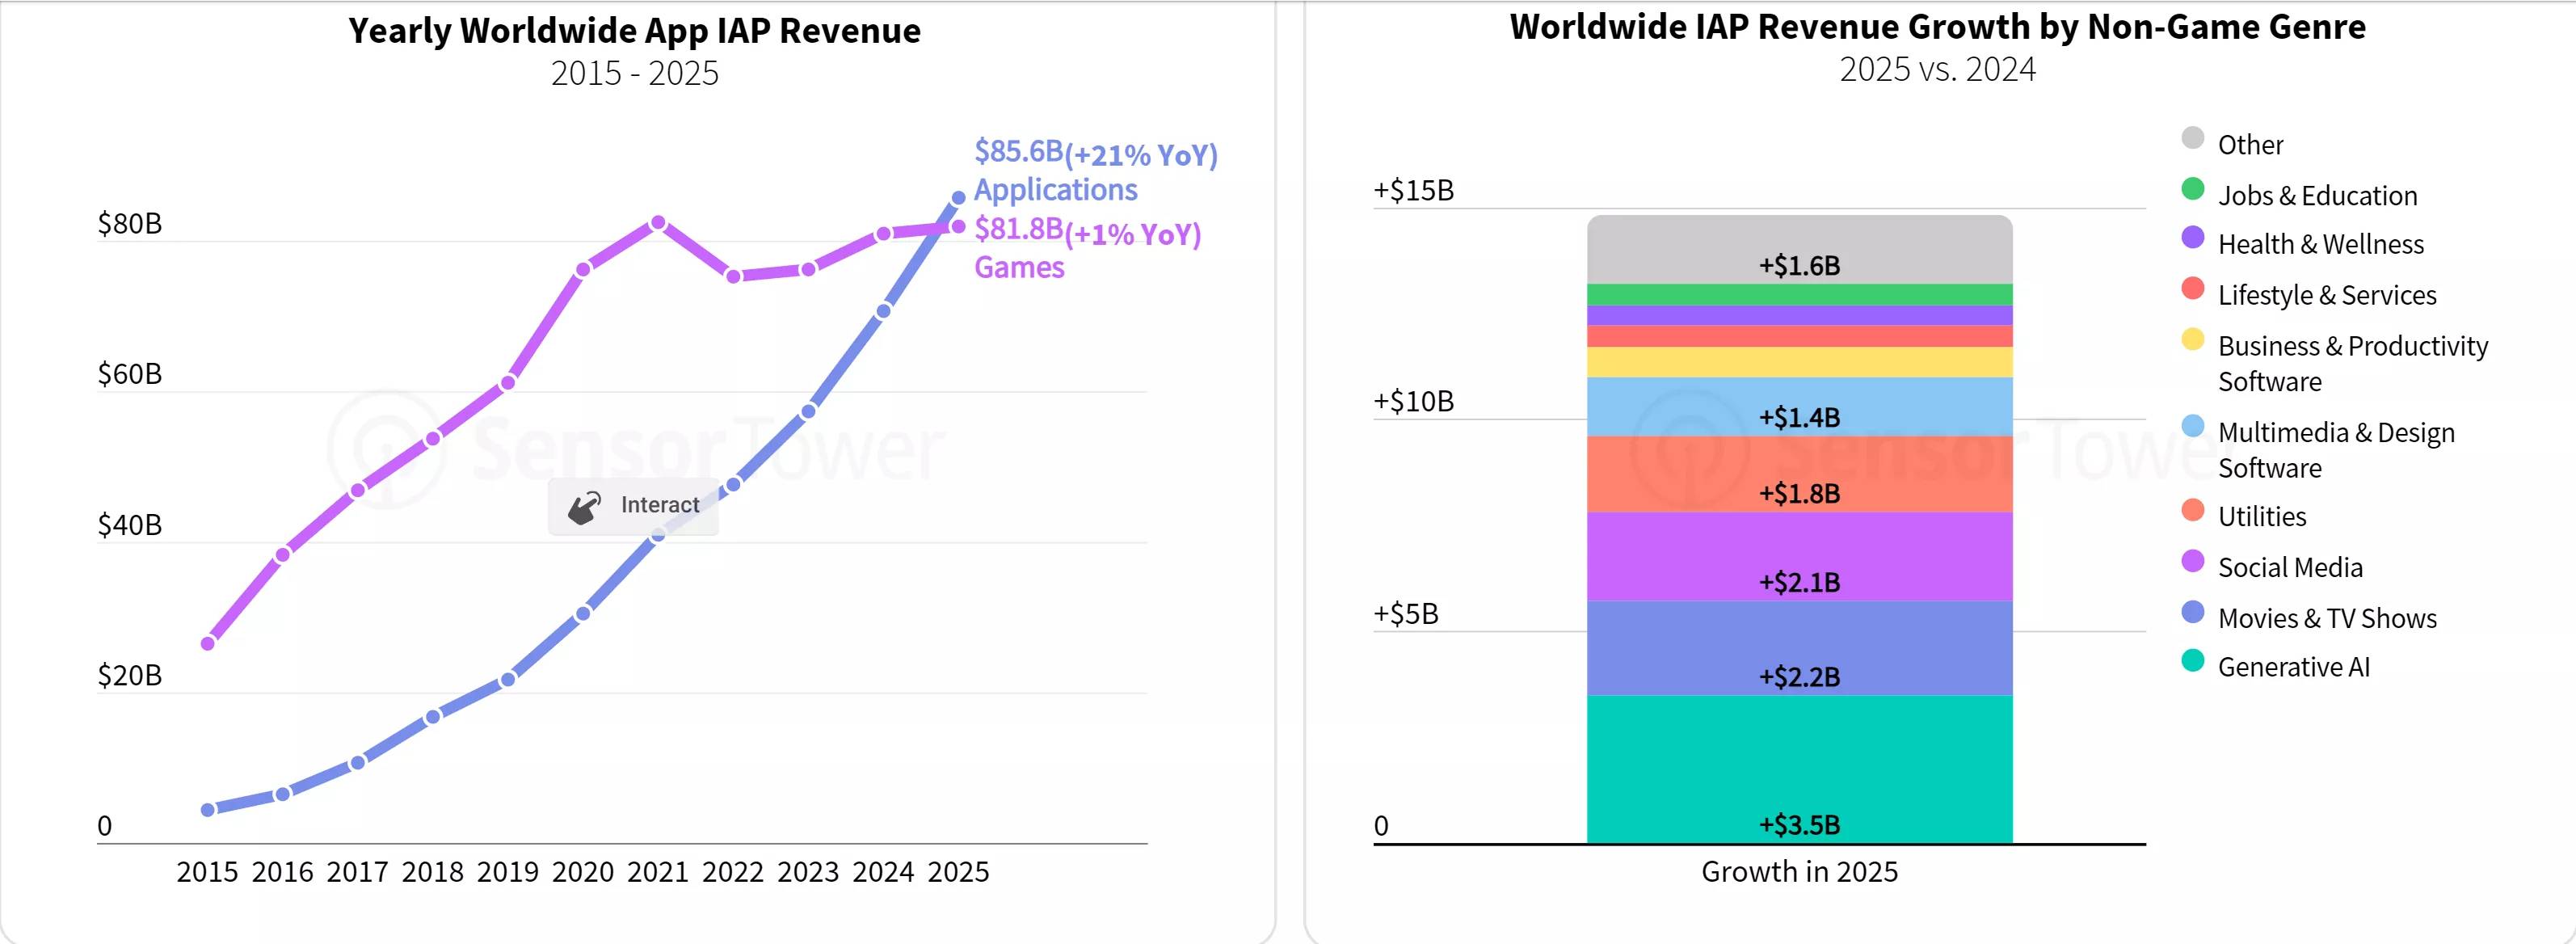The image size is (2576, 944).
Task: Click the 2025 Applications data point
Action: click(x=958, y=198)
